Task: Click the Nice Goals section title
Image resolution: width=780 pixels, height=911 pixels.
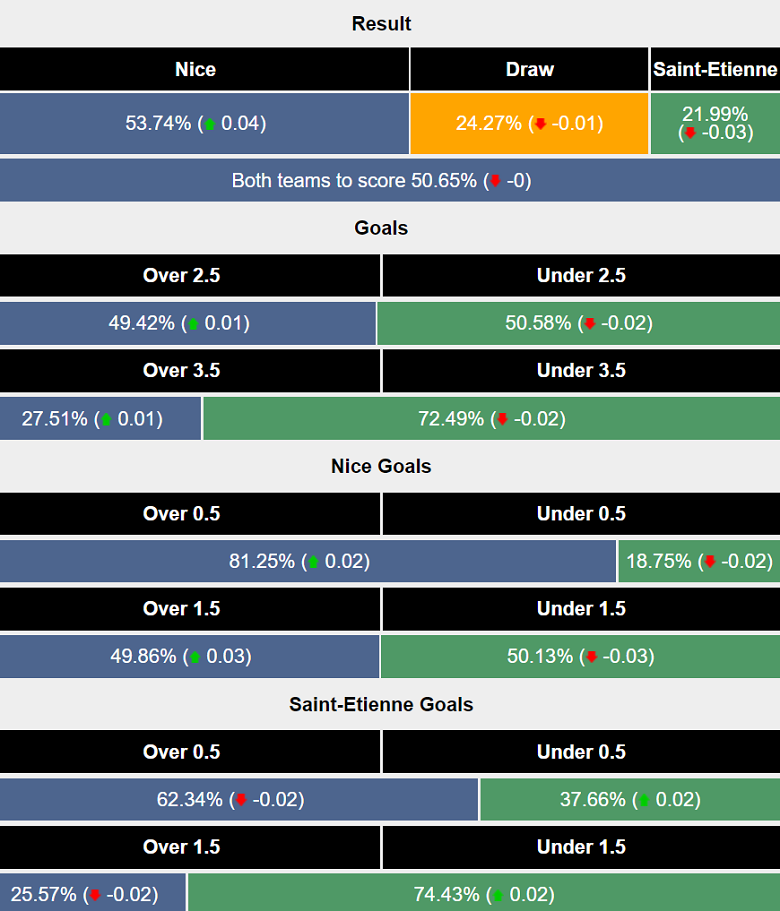Action: click(381, 466)
